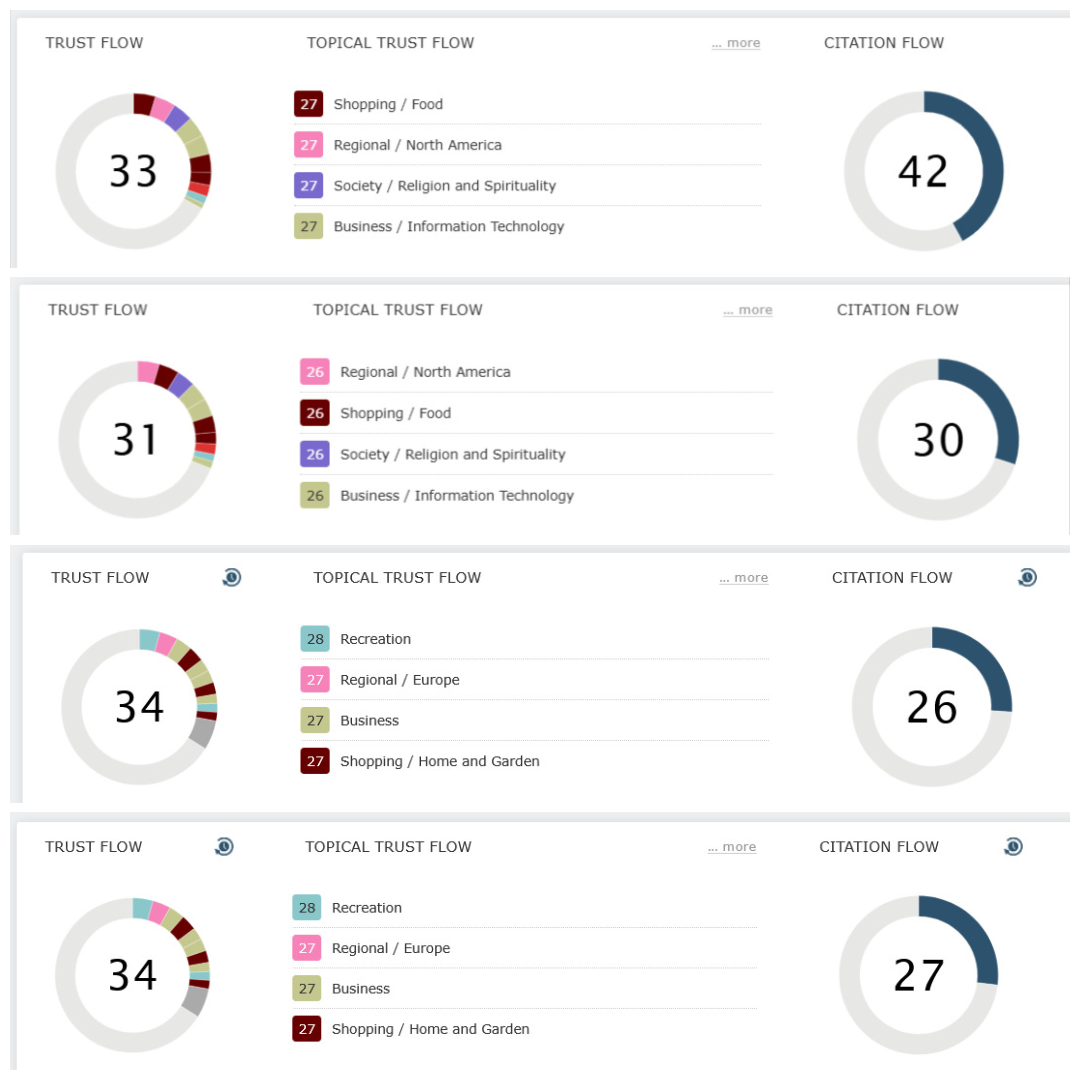
Task: Click Trust Flow history icon in Citation Flow 27 panel
Action: point(224,847)
